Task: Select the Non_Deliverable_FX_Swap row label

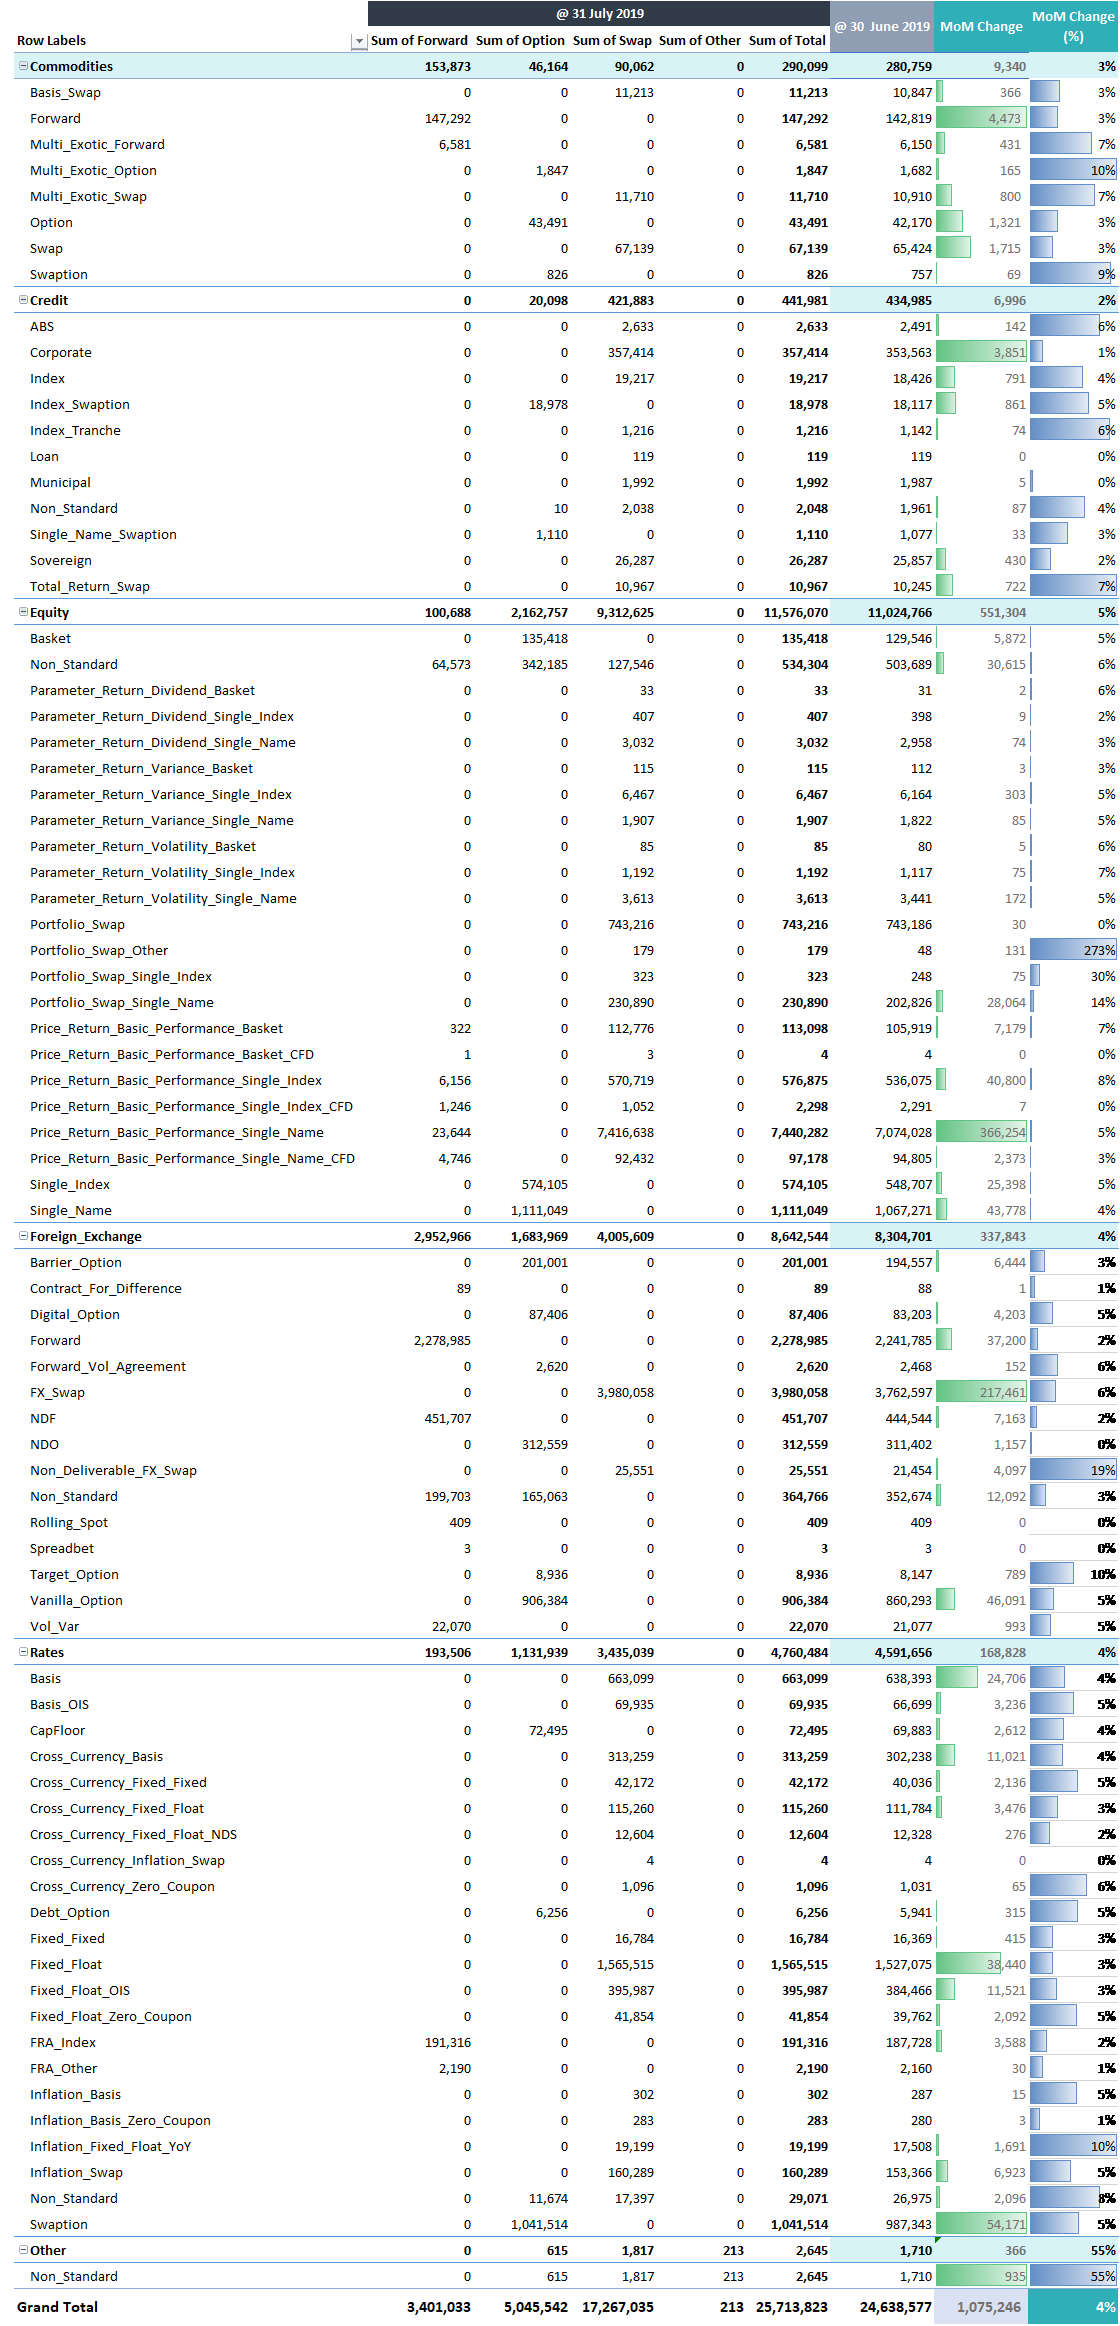Action: point(113,1470)
